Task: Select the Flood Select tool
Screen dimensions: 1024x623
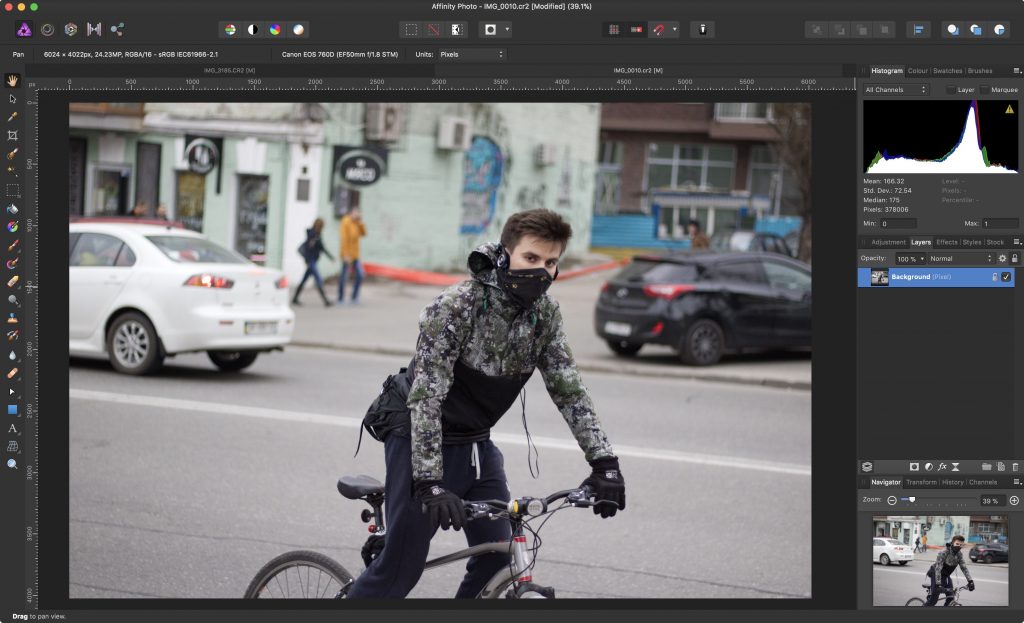Action: point(12,171)
